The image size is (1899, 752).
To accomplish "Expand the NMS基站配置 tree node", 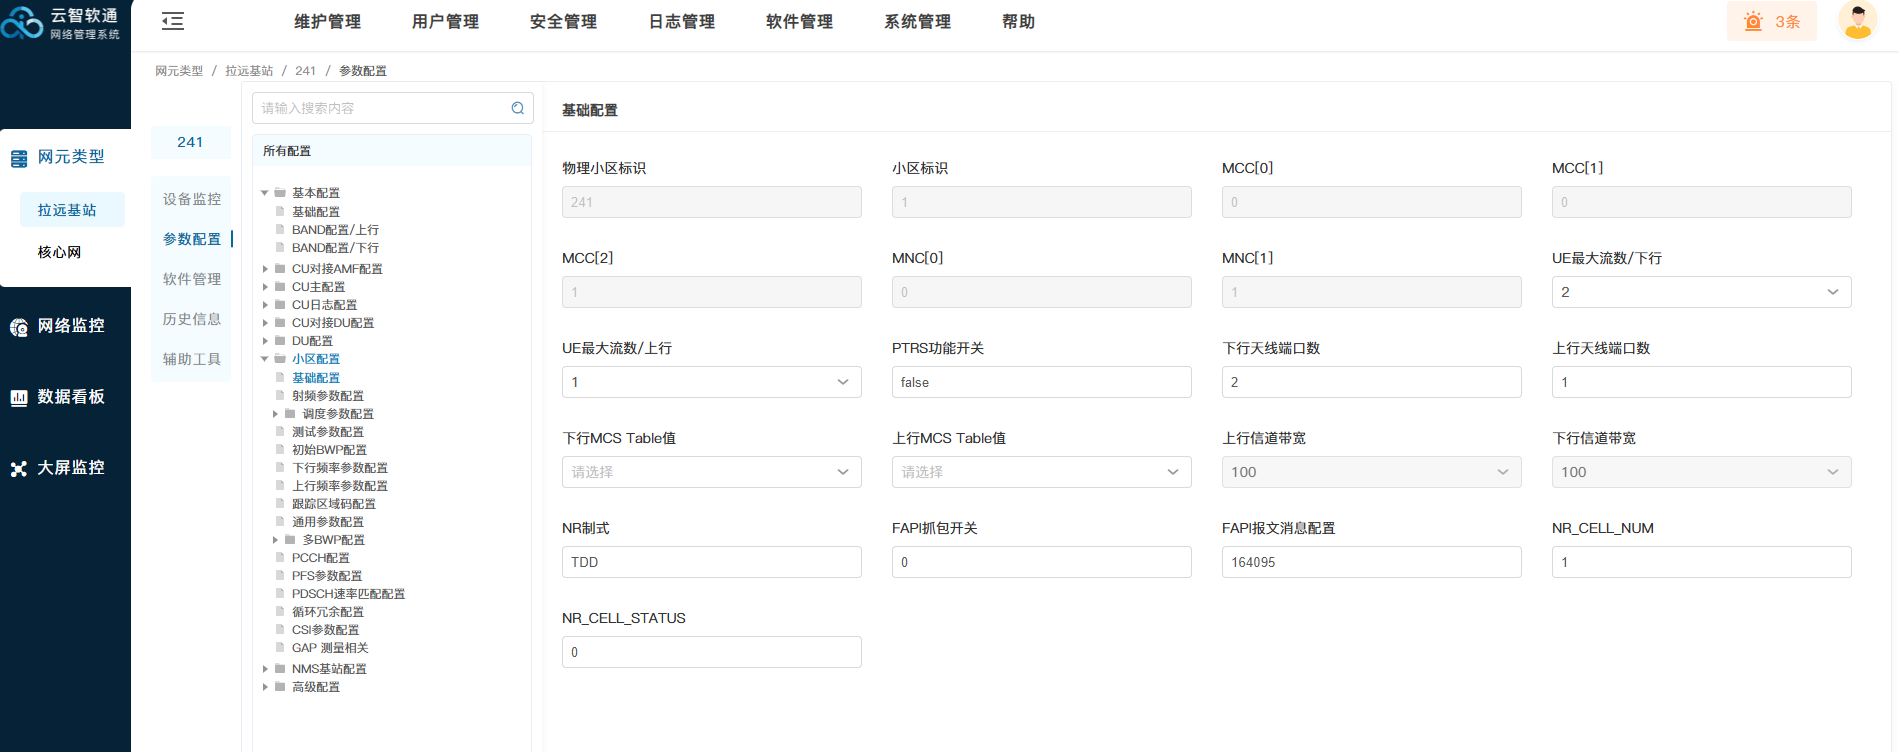I will (x=265, y=669).
